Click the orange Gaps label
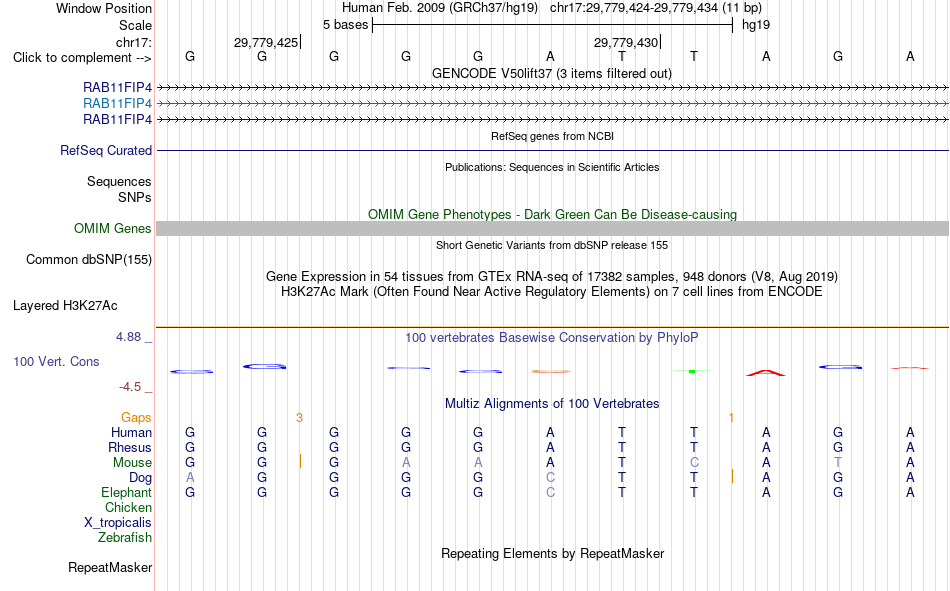Image resolution: width=950 pixels, height=591 pixels. coord(136,418)
